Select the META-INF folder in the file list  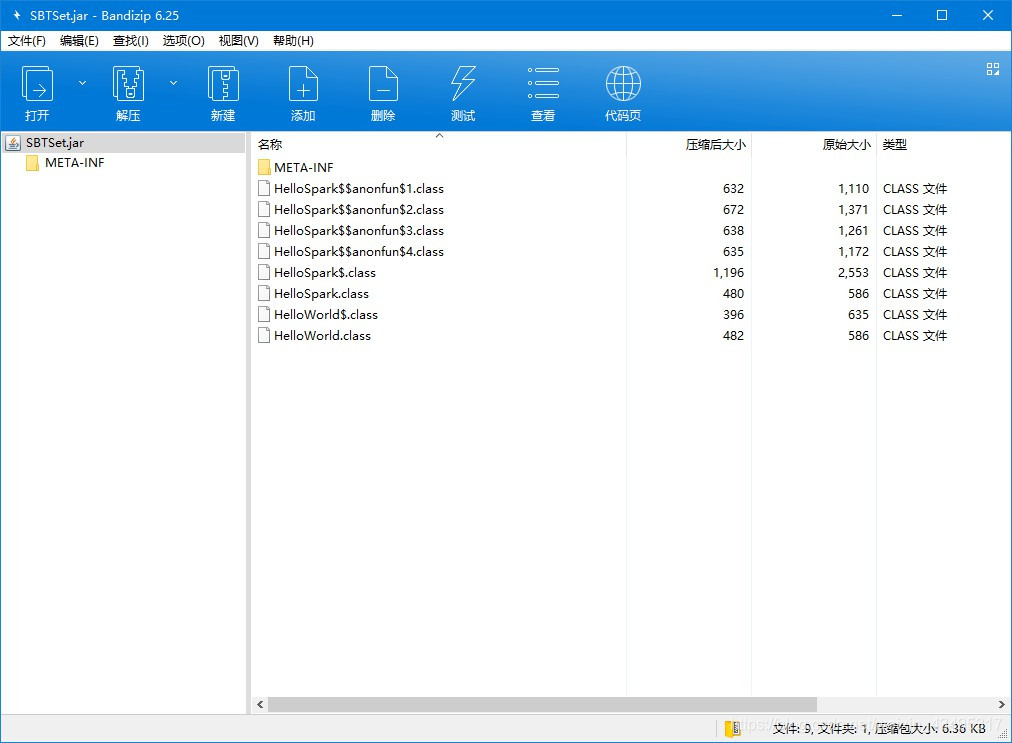[303, 168]
